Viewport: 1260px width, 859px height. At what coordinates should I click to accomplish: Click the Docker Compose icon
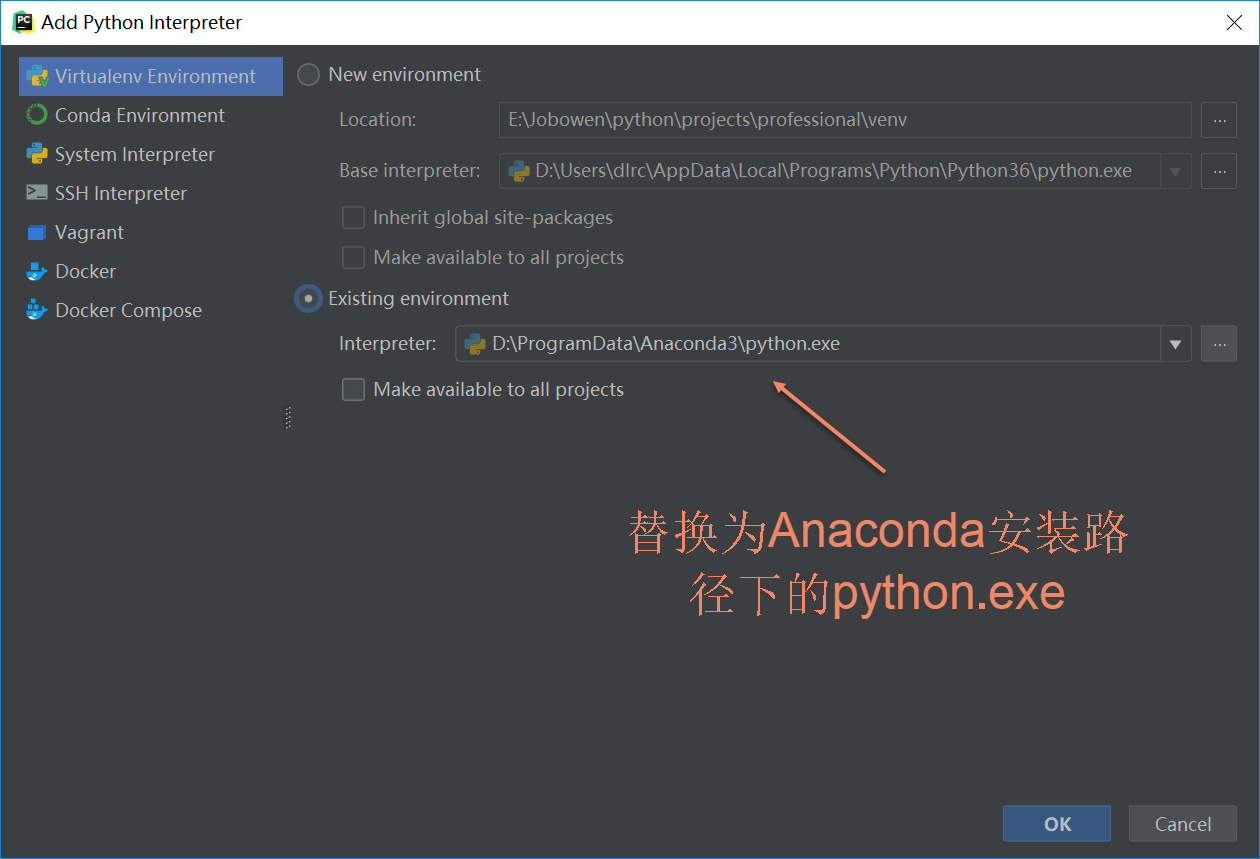pyautogui.click(x=37, y=310)
